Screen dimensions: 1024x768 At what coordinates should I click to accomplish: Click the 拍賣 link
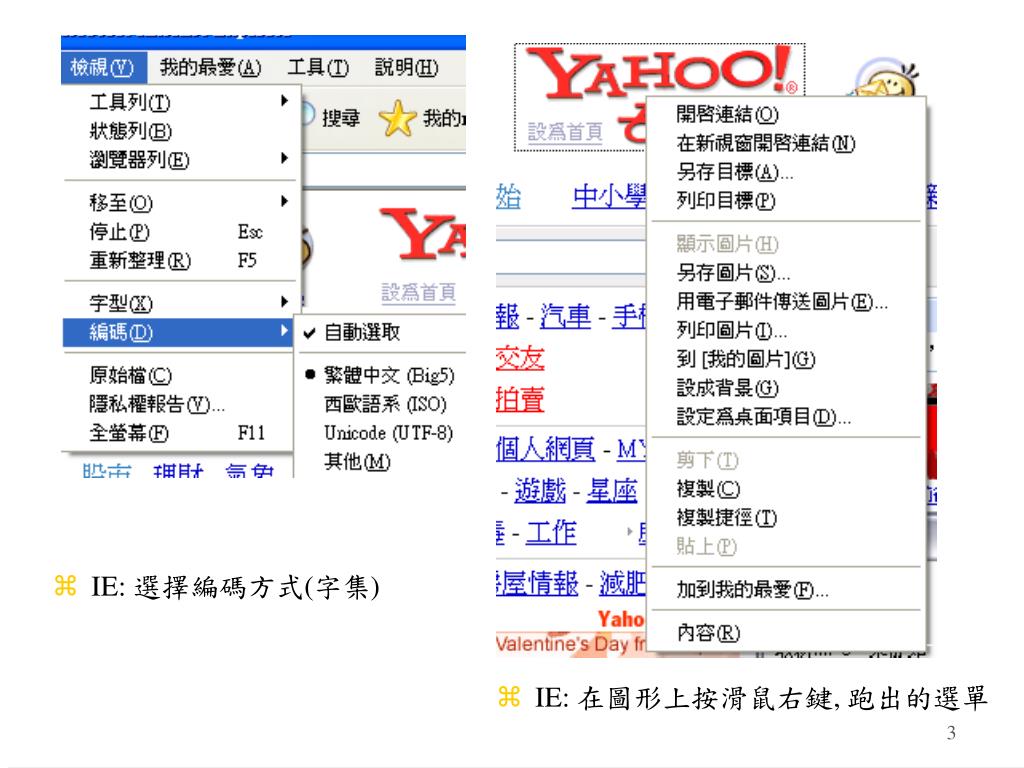tap(520, 399)
